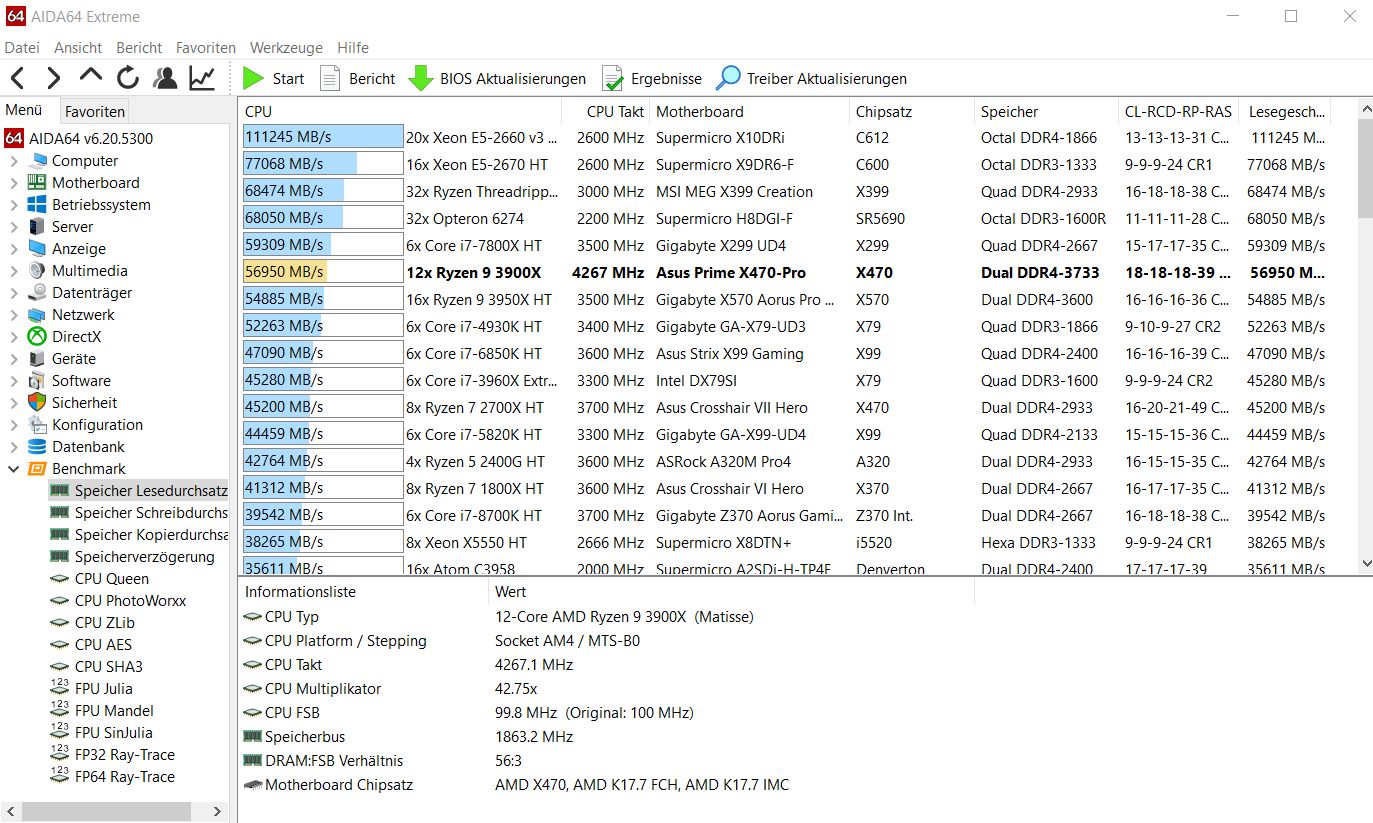The width and height of the screenshot is (1373, 823).
Task: Select the CPU SHA3 benchmark
Action: point(94,666)
